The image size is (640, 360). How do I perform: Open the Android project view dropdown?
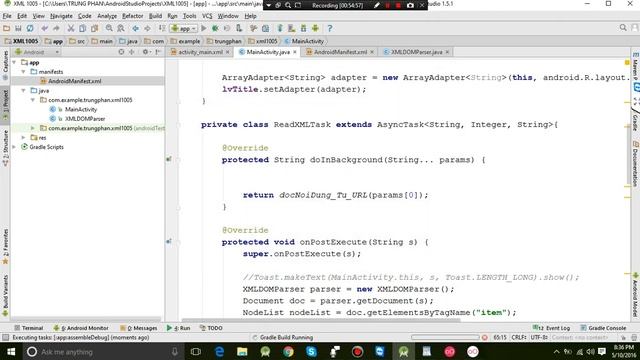point(37,52)
